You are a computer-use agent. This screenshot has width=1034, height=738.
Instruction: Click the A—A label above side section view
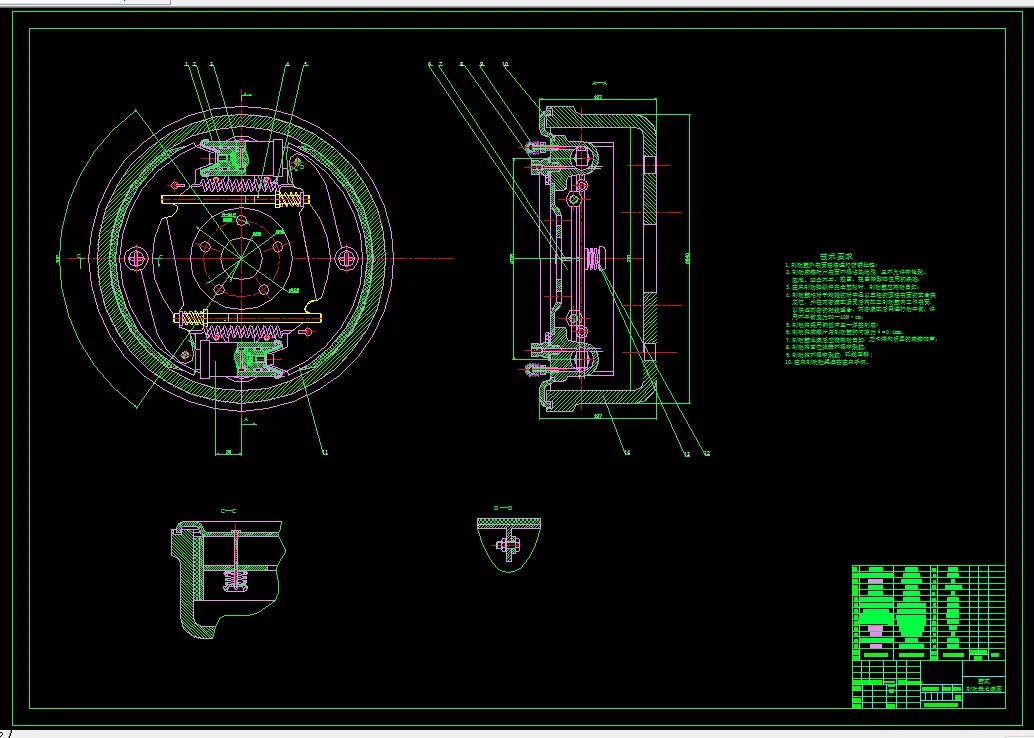pos(599,83)
